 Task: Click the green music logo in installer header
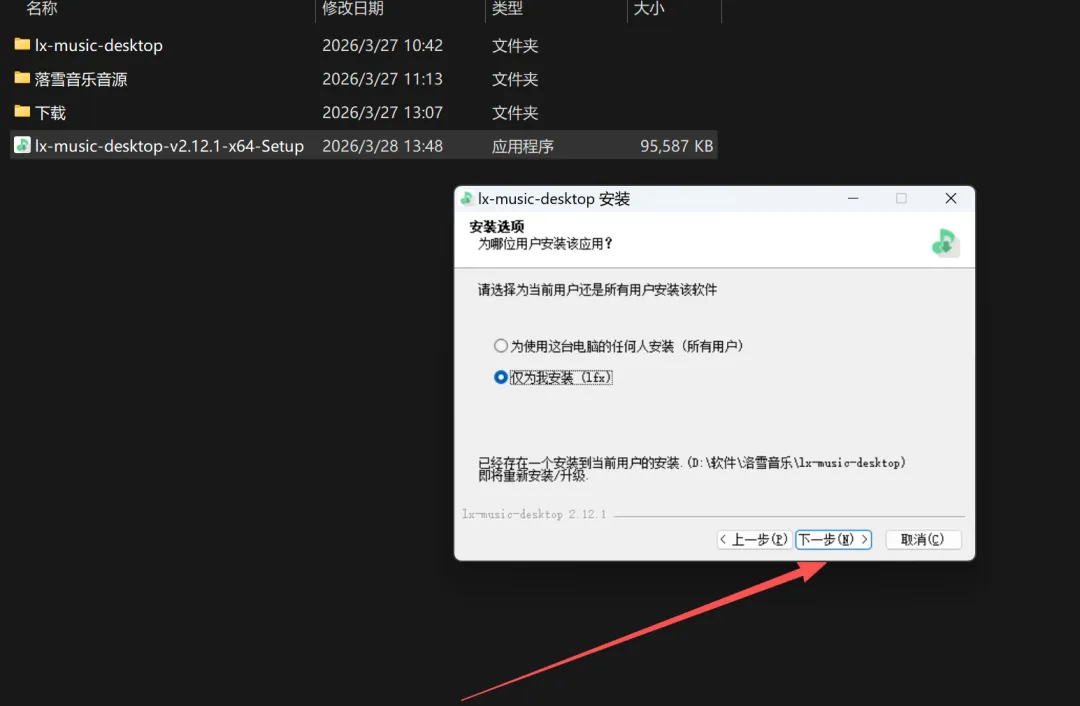[945, 242]
